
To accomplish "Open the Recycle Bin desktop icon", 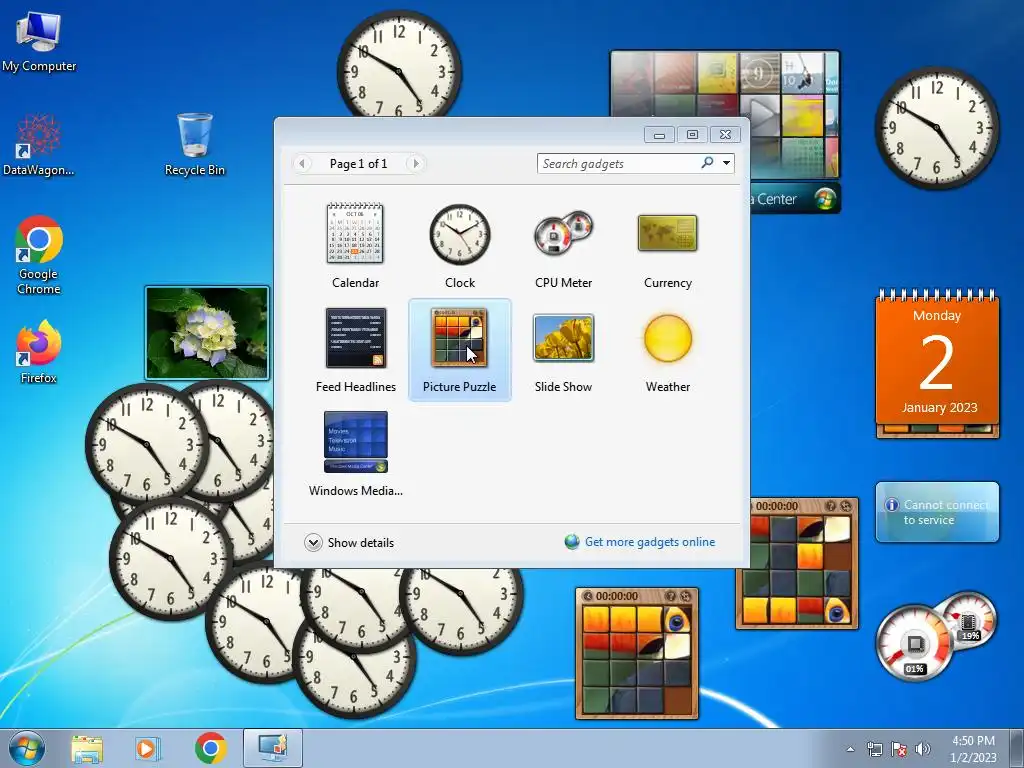I will 195,144.
